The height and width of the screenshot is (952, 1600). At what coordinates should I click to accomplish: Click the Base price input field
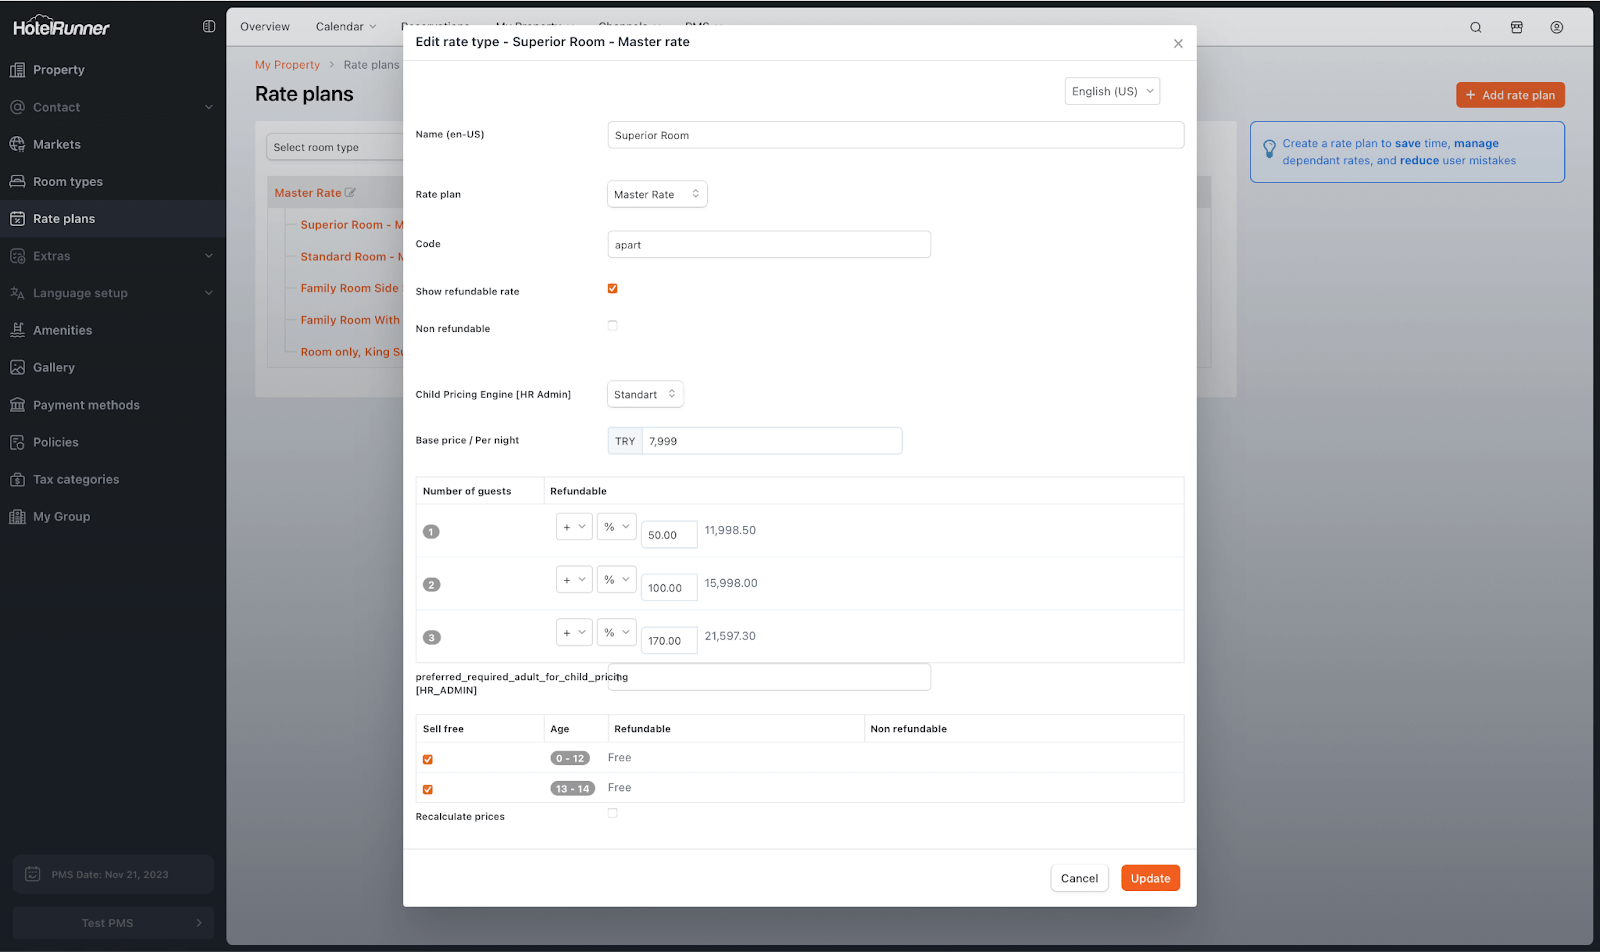tap(770, 441)
